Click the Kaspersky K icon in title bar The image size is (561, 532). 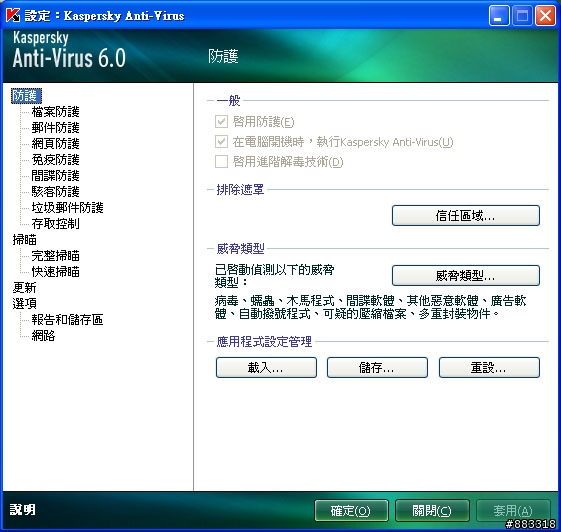[13, 15]
